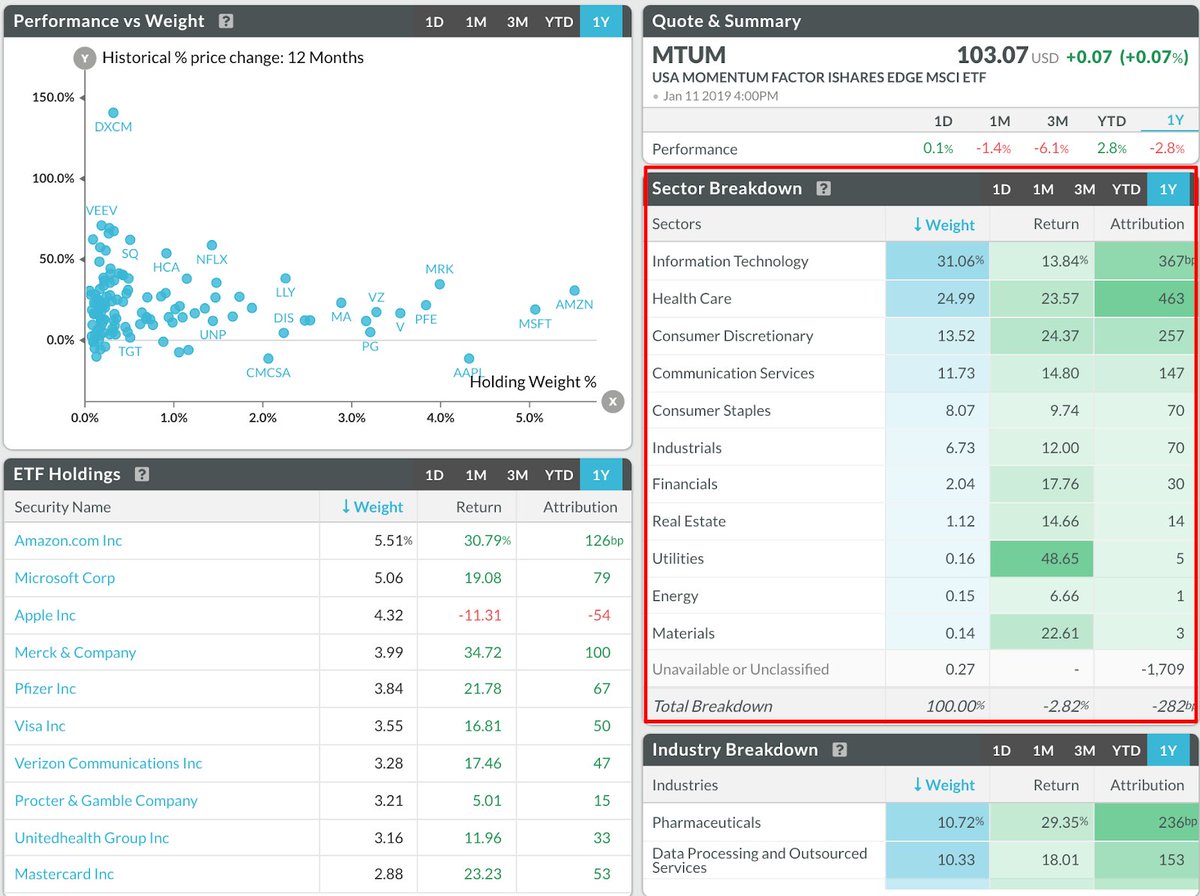
Task: Click the Information Technology sector row
Action: tap(920, 261)
